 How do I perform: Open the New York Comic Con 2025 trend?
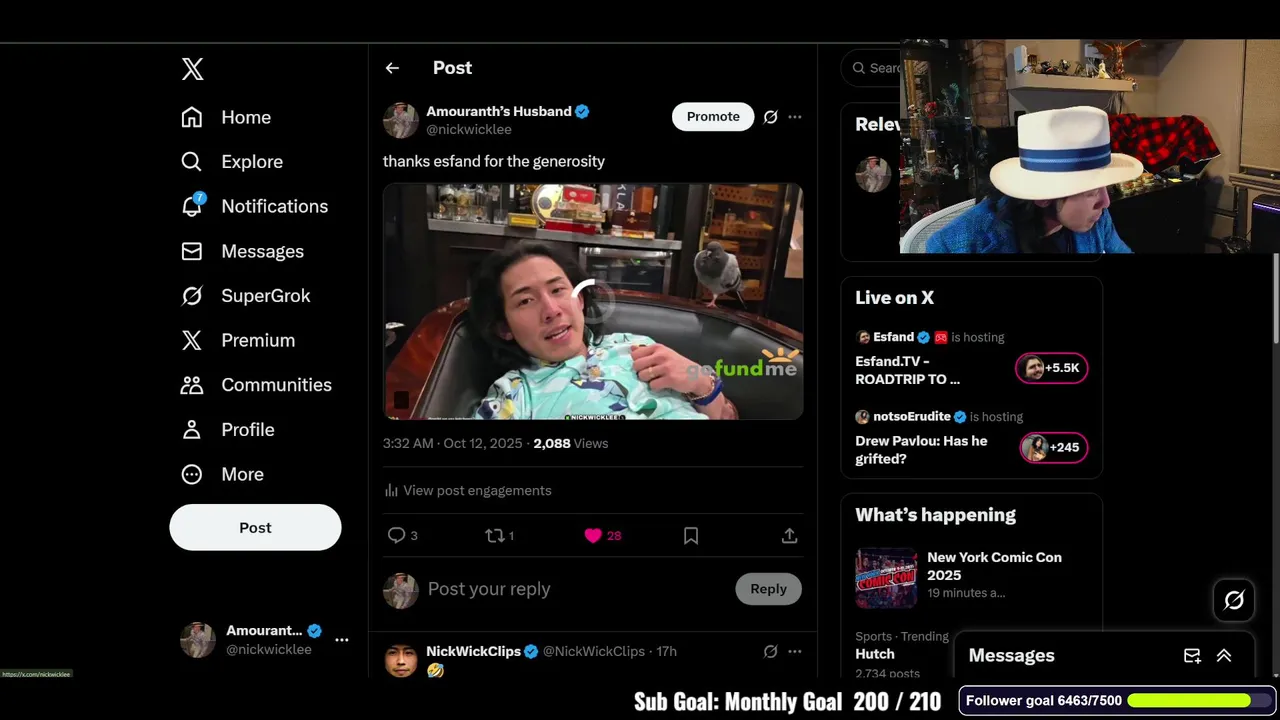995,566
